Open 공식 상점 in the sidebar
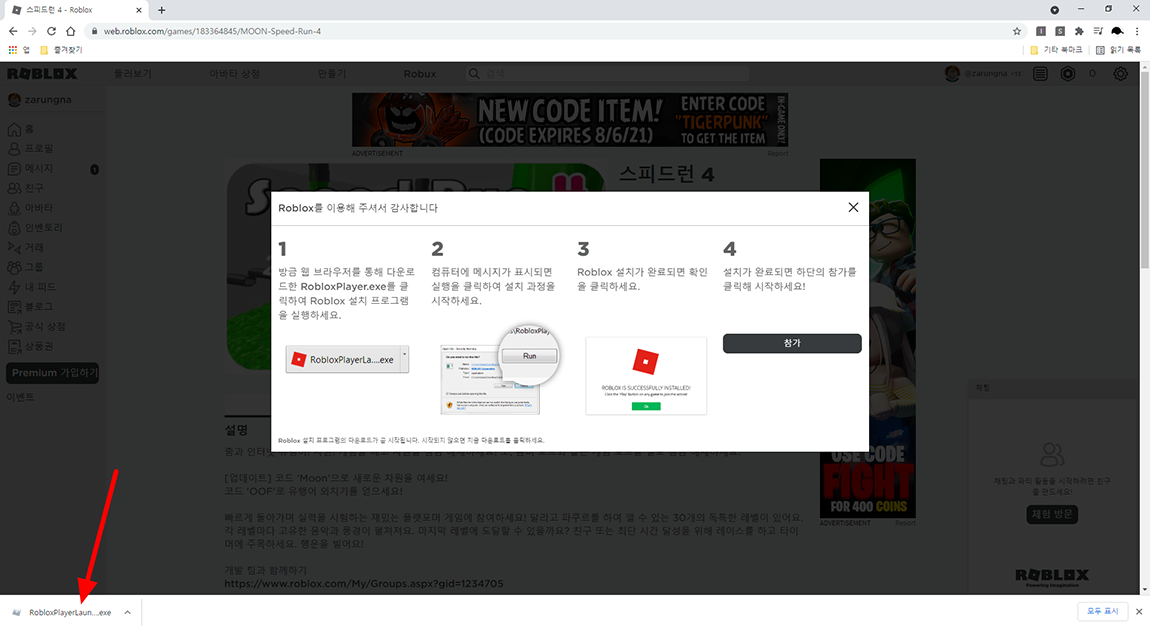This screenshot has width=1150, height=629. pos(37,326)
